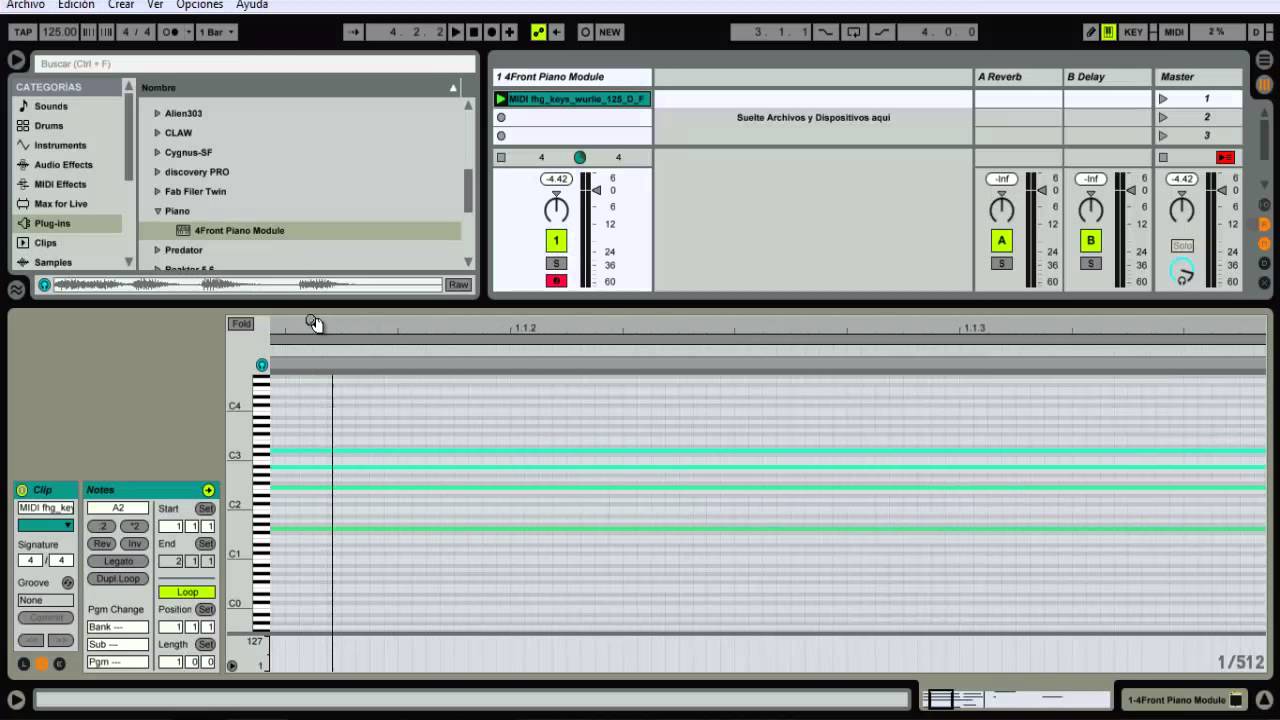Screen dimensions: 1280x720
Task: Toggle Draw Mode pencil icon
Action: tap(1091, 32)
